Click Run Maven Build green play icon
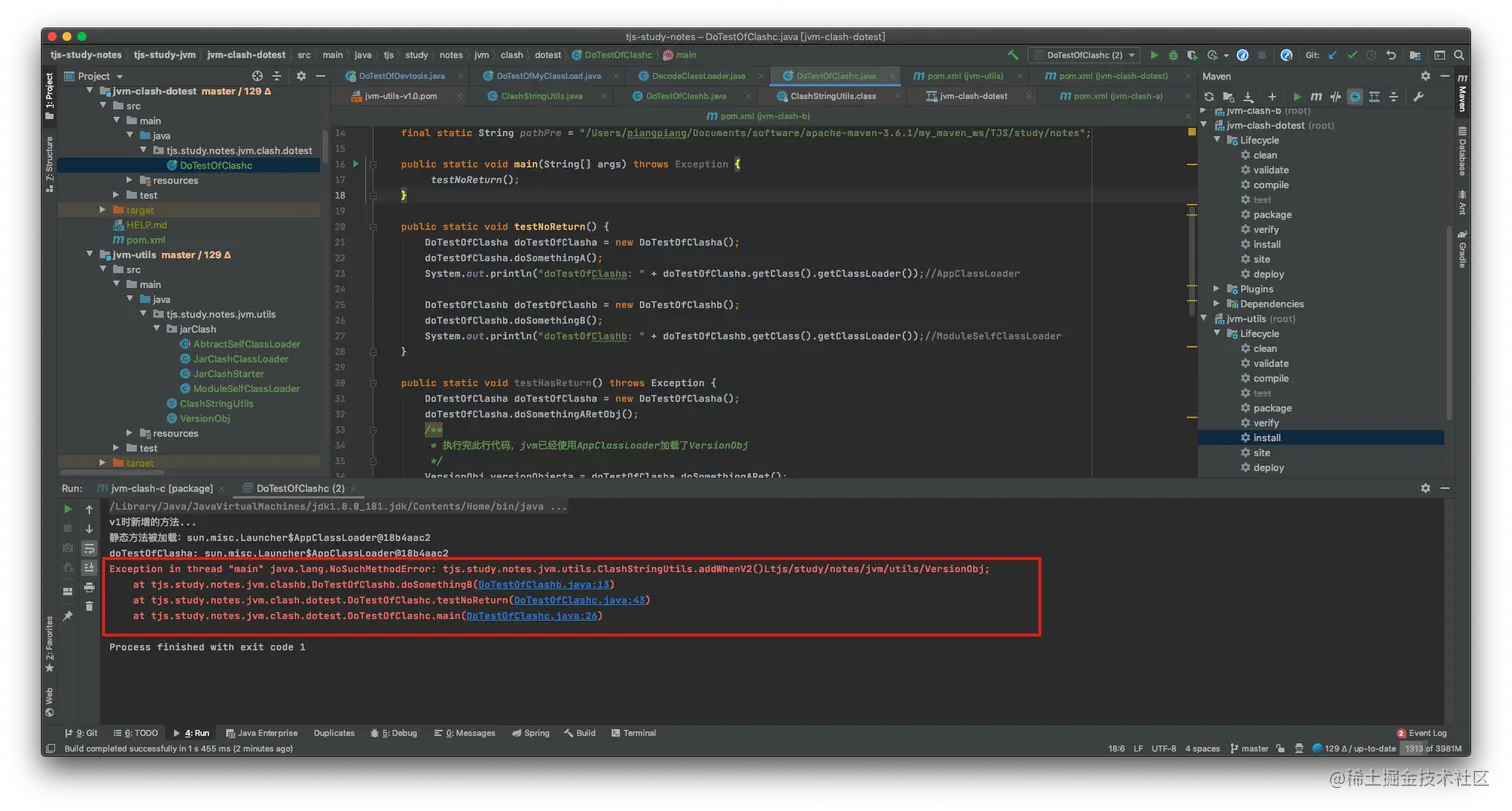Image resolution: width=1512 pixels, height=811 pixels. point(1298,96)
